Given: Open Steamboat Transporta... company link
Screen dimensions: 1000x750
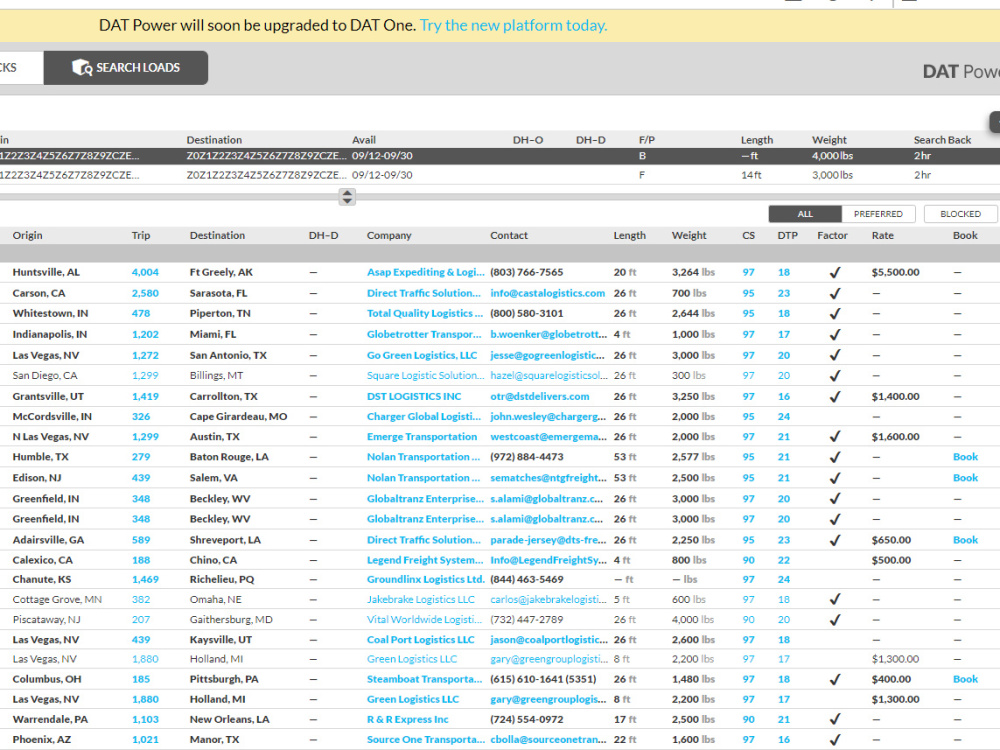Looking at the screenshot, I should point(424,679).
